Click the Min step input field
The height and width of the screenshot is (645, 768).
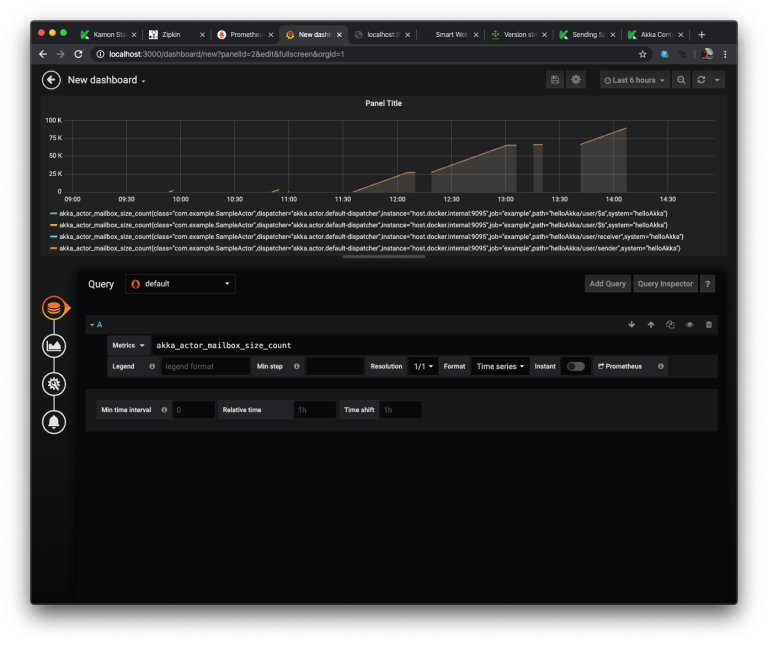(x=335, y=366)
